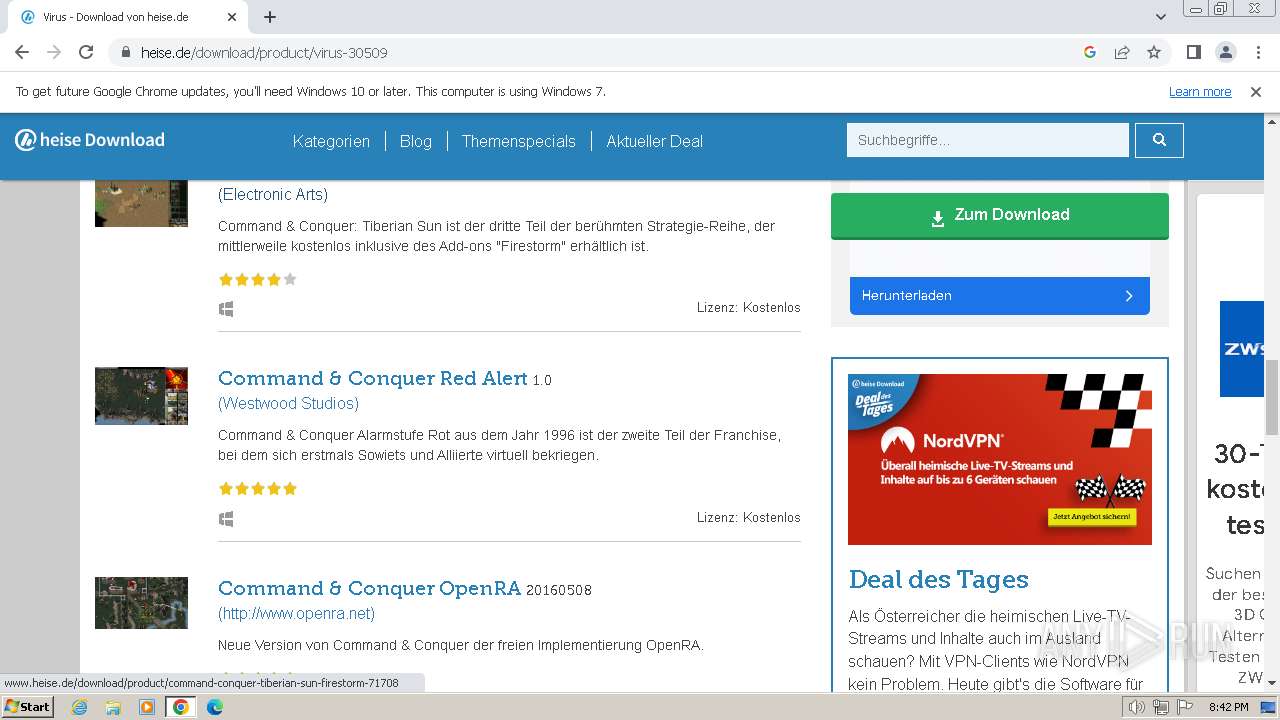Screen dimensions: 1280x720
Task: Open the Blog menu item
Action: coord(416,141)
